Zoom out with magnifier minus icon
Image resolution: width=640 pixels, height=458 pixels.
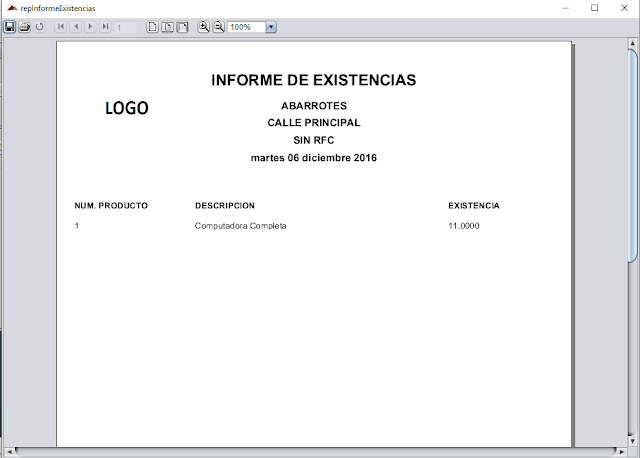tap(218, 27)
